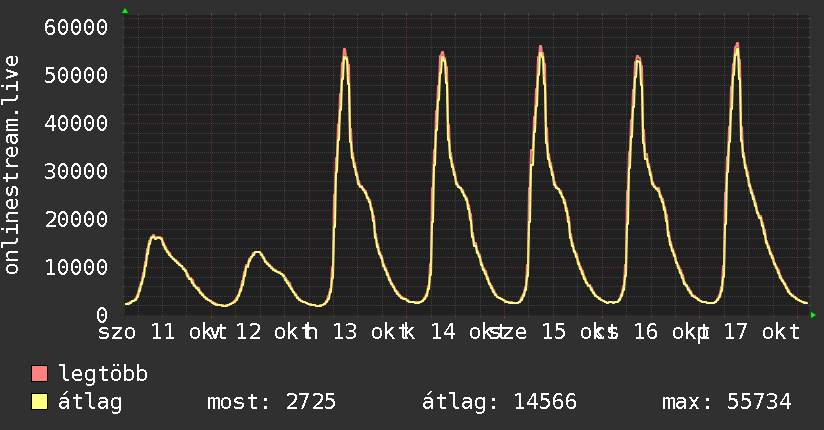This screenshot has width=824, height=430.
Task: Click the 'most: 2725' current value
Action: point(271,402)
